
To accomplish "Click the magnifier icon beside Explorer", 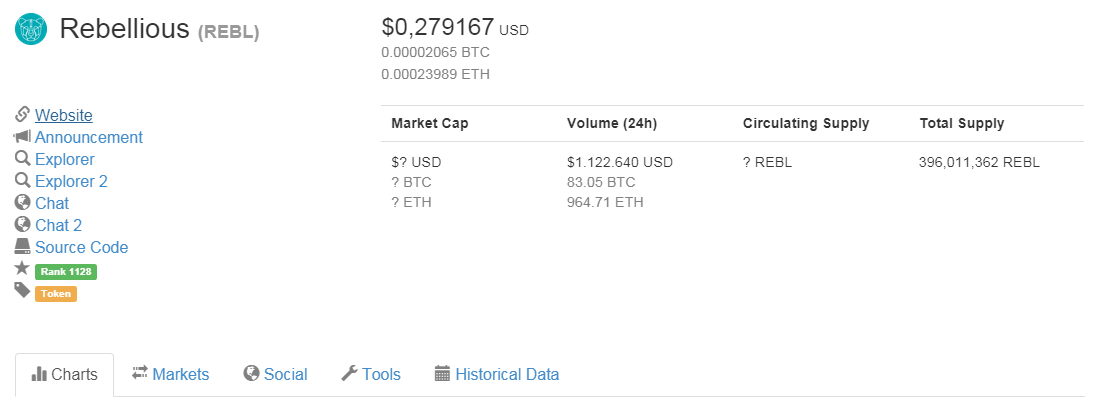I will click(x=22, y=159).
